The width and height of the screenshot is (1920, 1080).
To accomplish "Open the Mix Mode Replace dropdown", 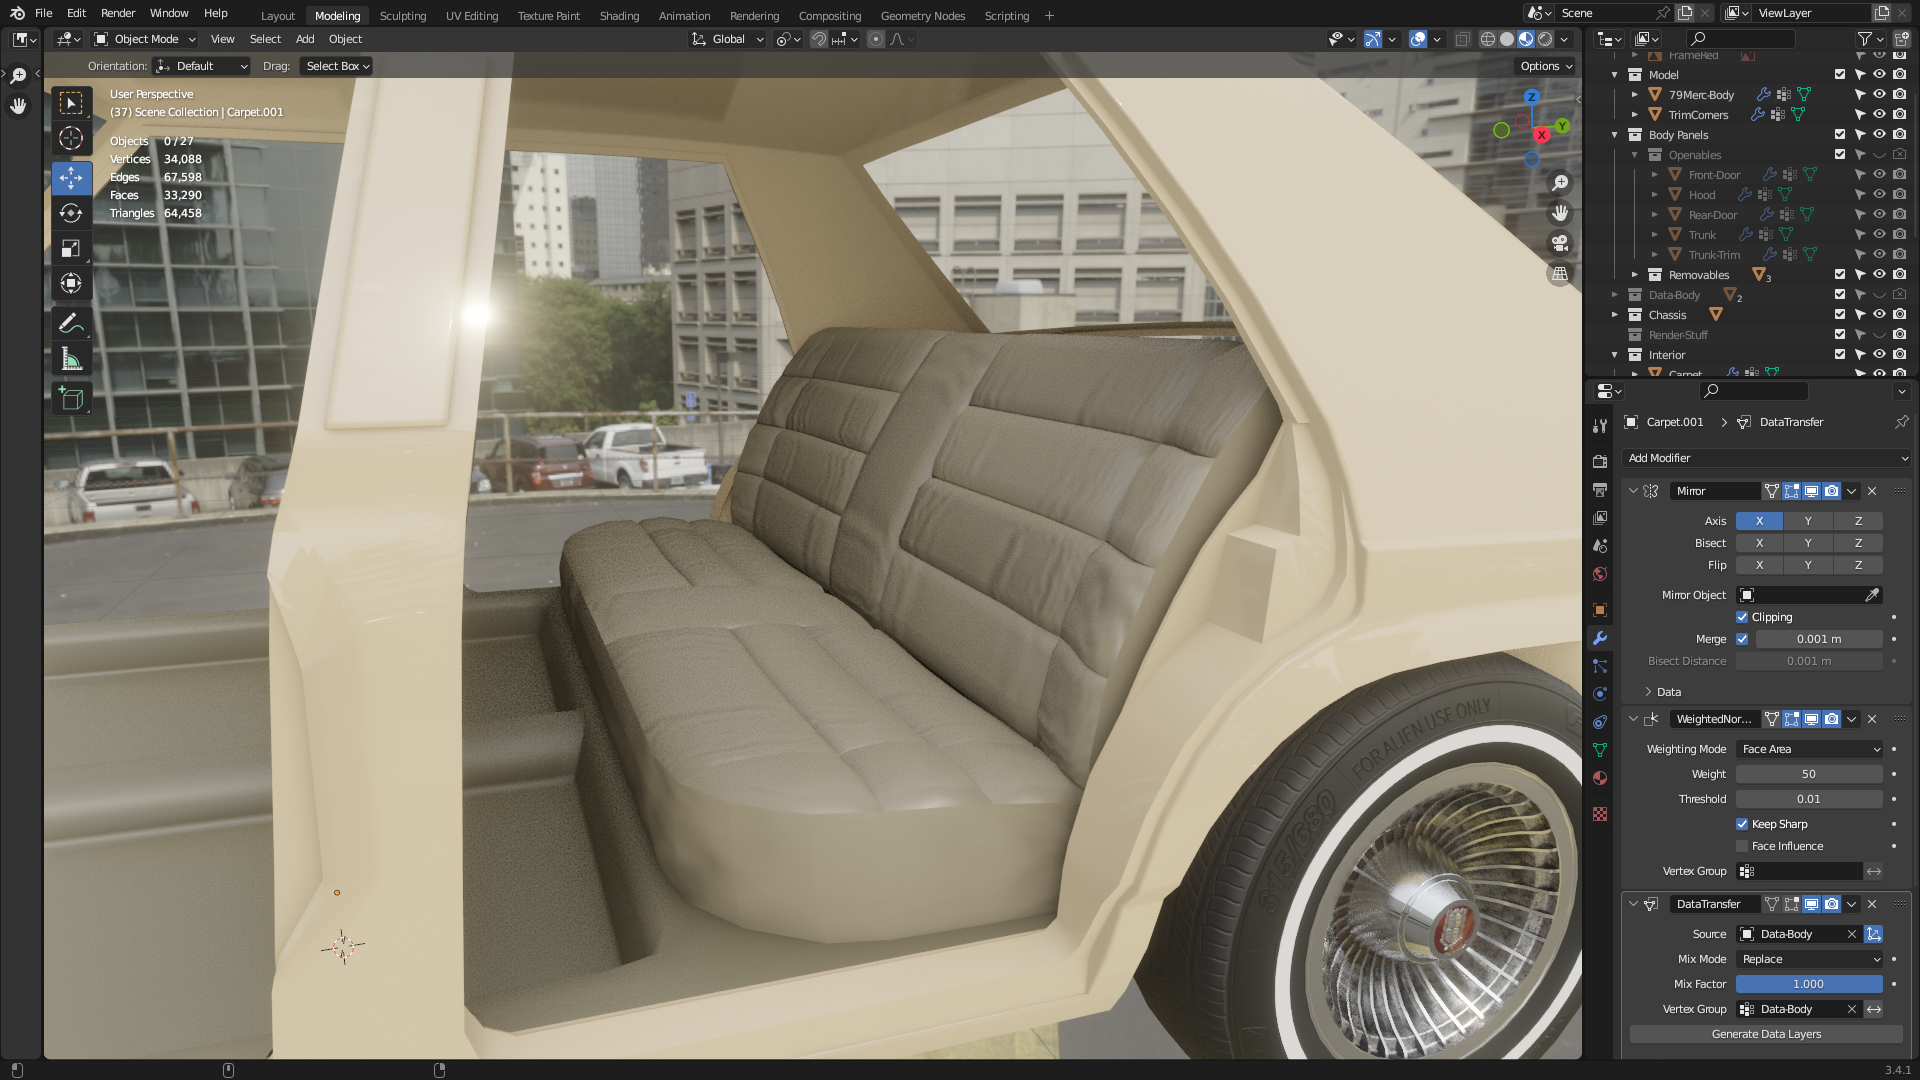I will [x=1809, y=959].
